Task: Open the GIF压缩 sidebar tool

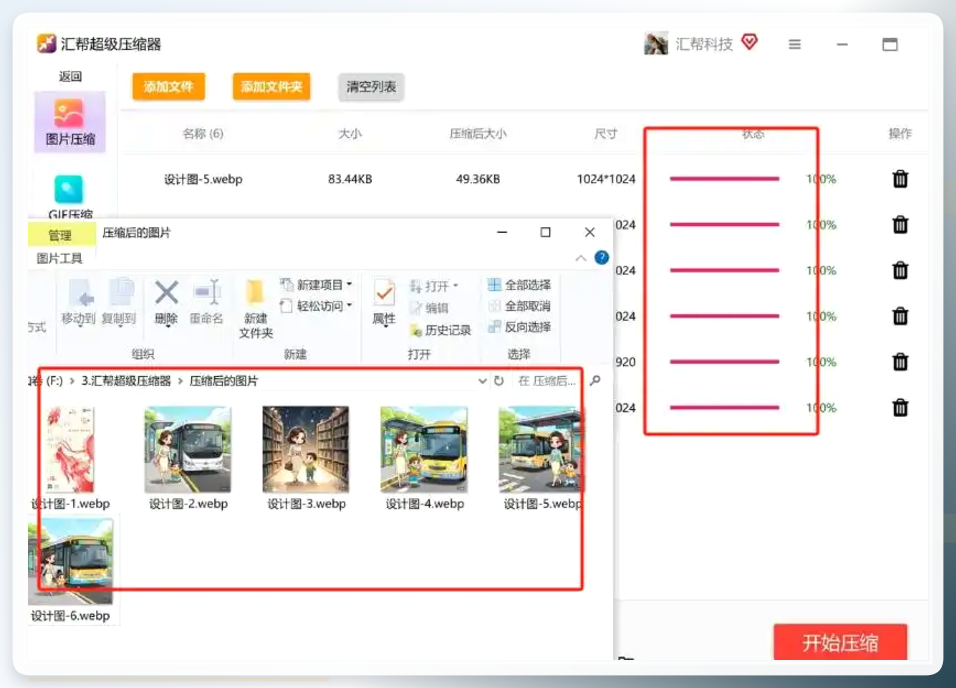Action: tap(70, 195)
